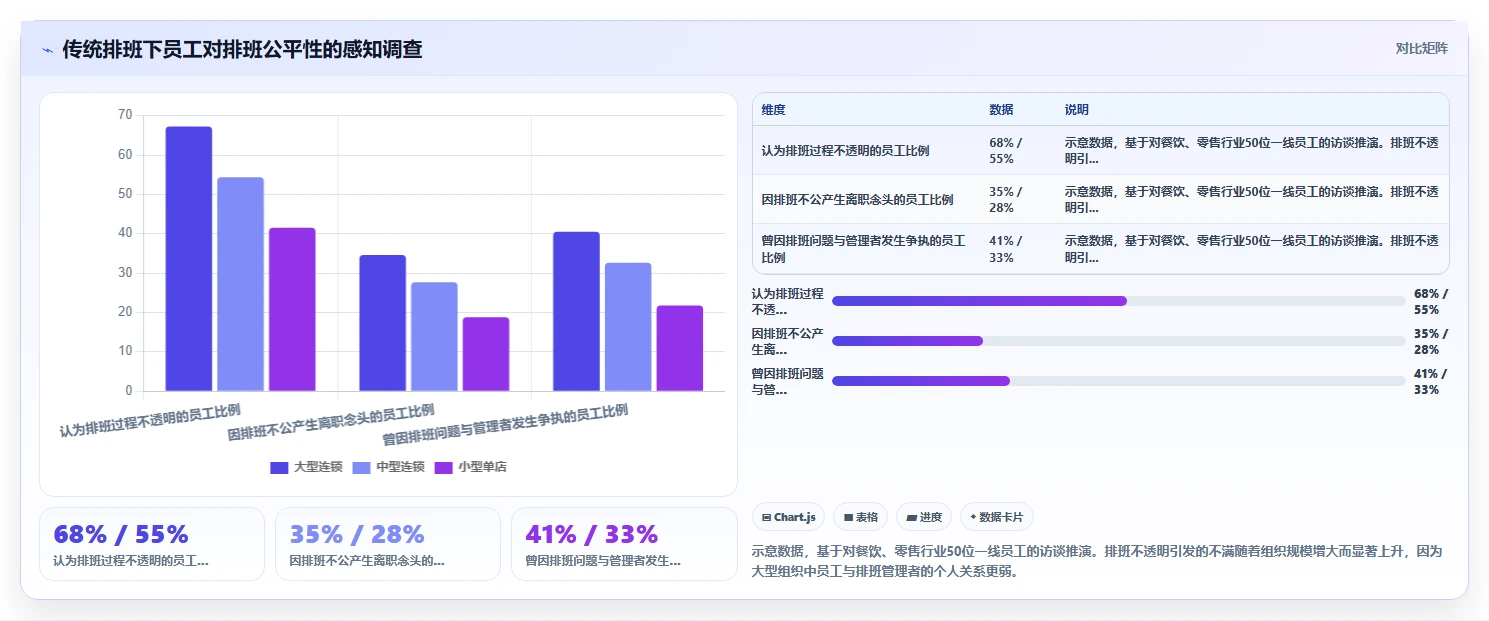Click table row 曾因排班问题与管理者发生争执的员工比例
This screenshot has width=1489, height=621.
point(1100,249)
